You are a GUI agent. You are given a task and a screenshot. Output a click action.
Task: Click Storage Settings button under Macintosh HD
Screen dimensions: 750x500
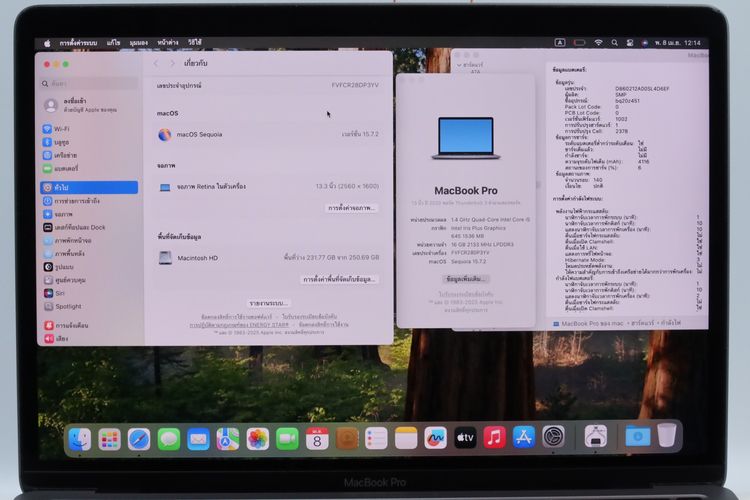pyautogui.click(x=340, y=279)
